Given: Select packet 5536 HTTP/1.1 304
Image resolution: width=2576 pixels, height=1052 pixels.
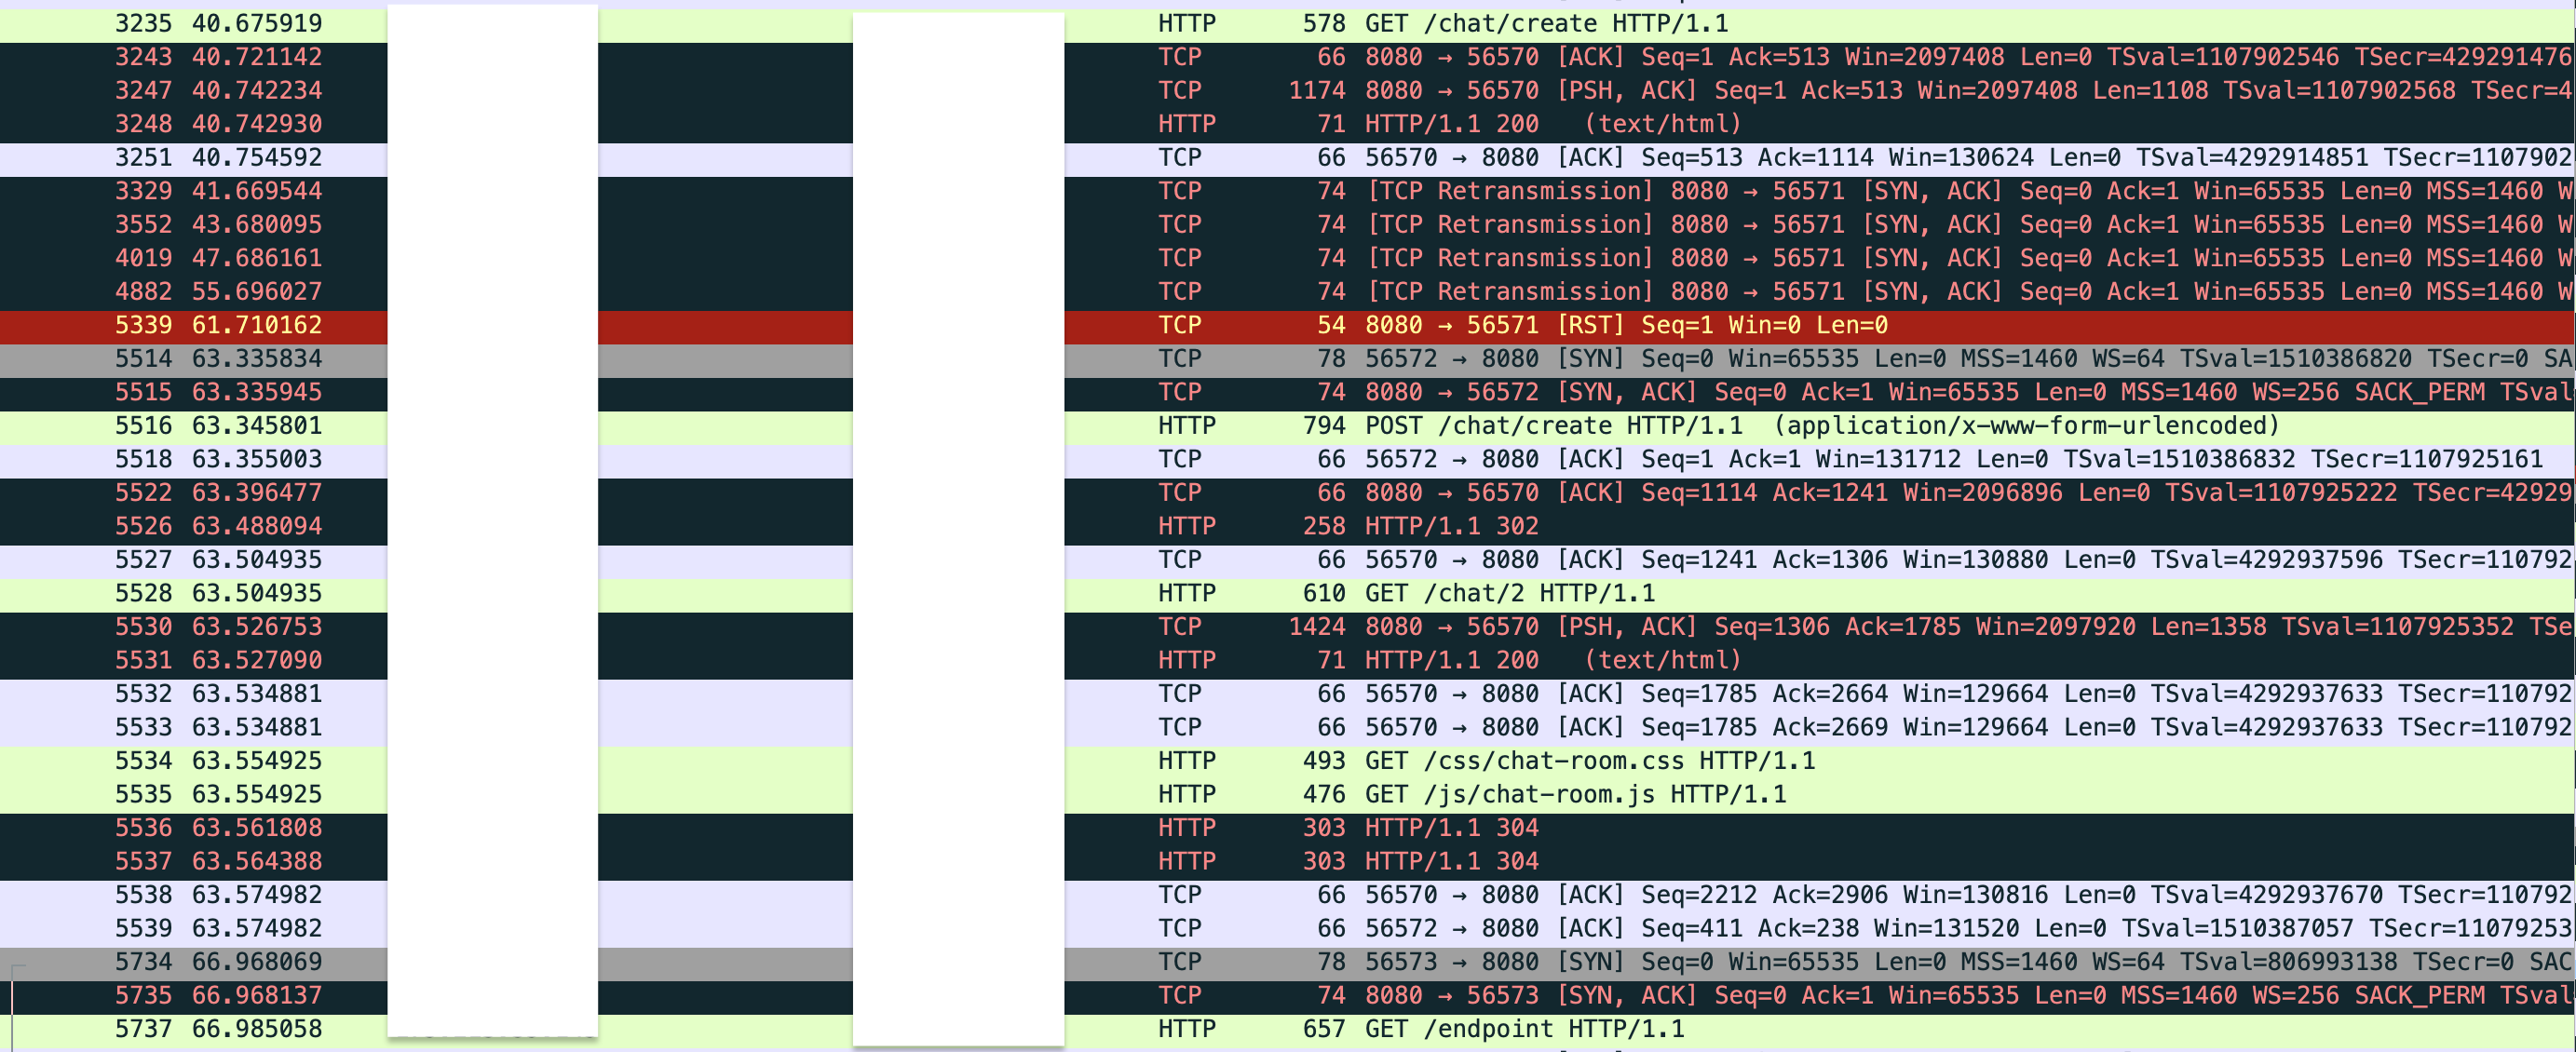Looking at the screenshot, I should (x=1451, y=828).
